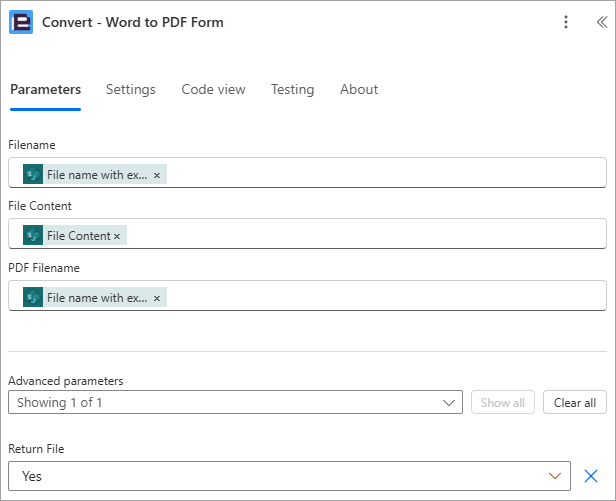Click the Encodian connector icon in header

pyautogui.click(x=21, y=22)
